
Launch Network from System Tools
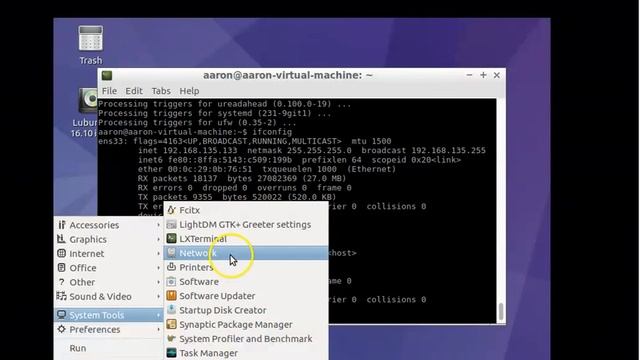(x=246, y=253)
